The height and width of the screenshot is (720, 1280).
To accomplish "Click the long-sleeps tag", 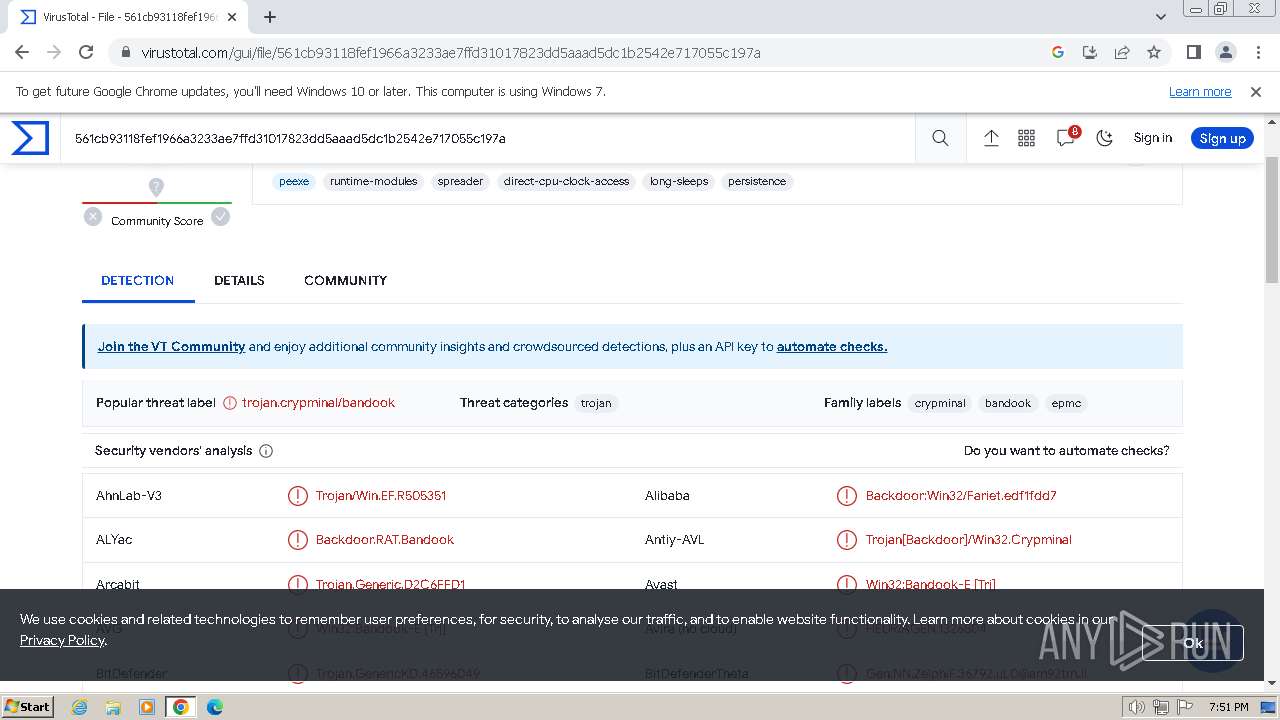I will (x=679, y=181).
